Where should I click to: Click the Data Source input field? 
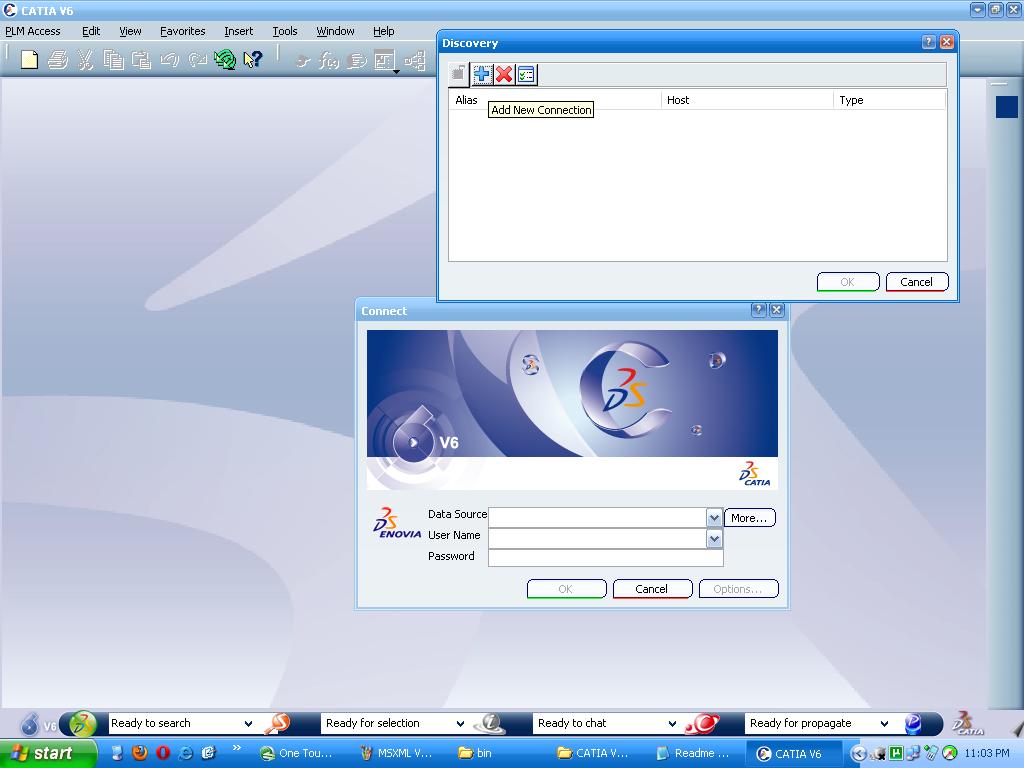tap(598, 518)
